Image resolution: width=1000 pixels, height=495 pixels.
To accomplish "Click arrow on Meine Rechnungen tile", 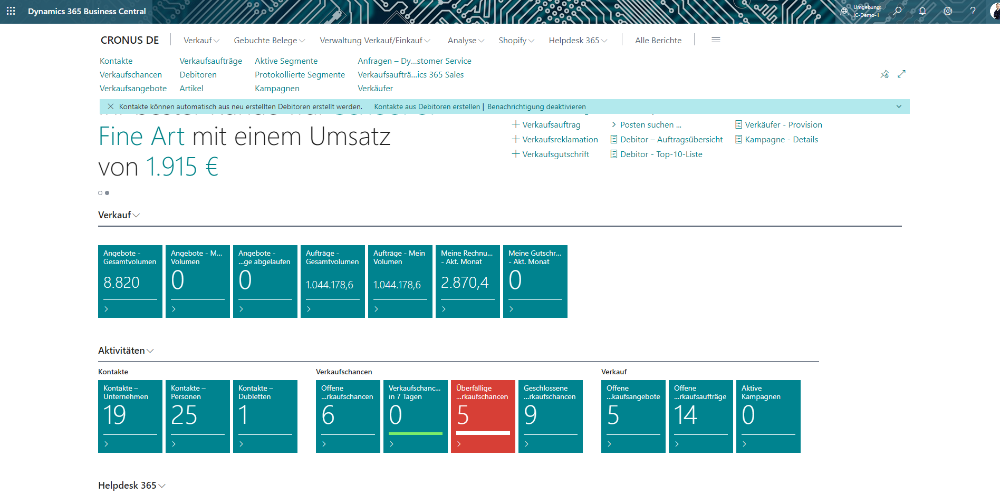I will coord(443,309).
